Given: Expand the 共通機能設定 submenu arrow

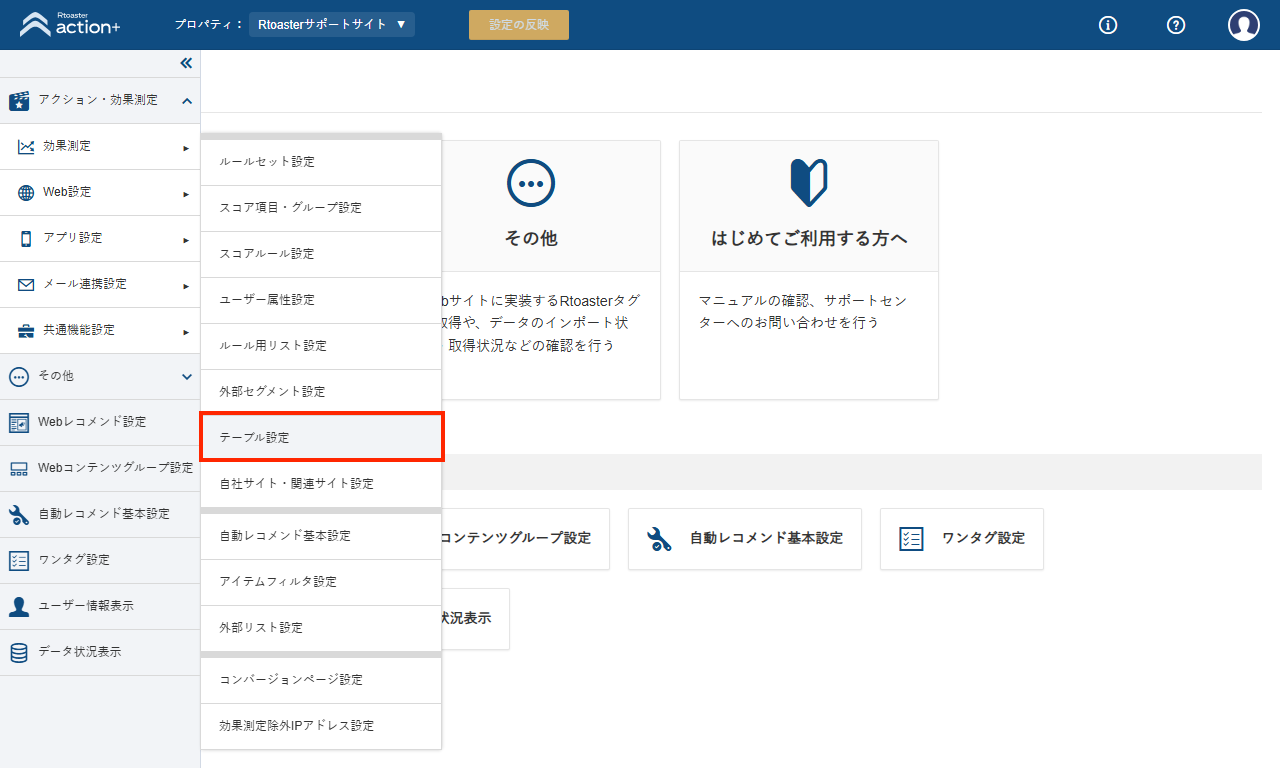Looking at the screenshot, I should (x=186, y=332).
